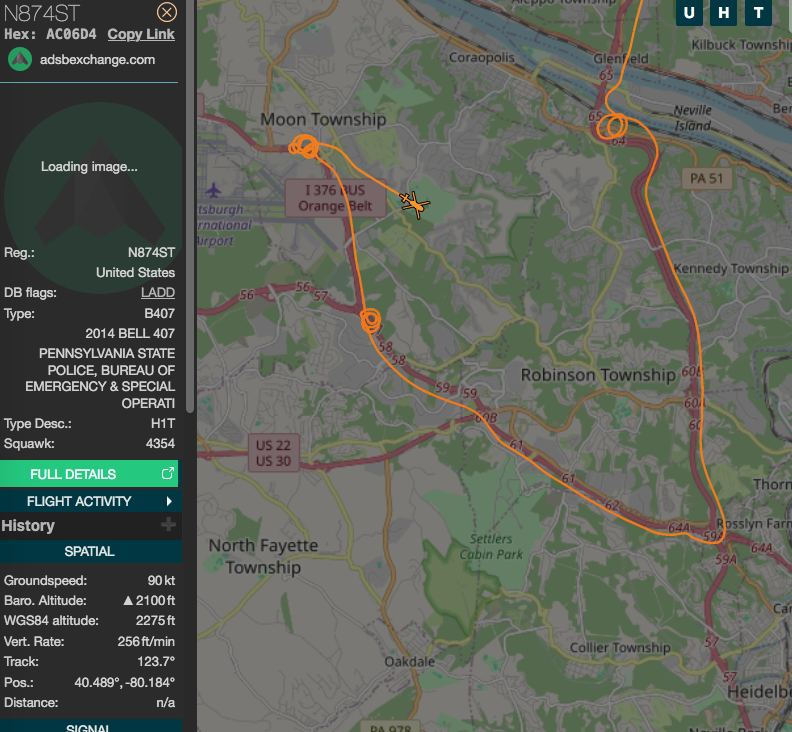Click the I 376 BUS Orange Belt label
This screenshot has height=732, width=792.
pos(335,198)
